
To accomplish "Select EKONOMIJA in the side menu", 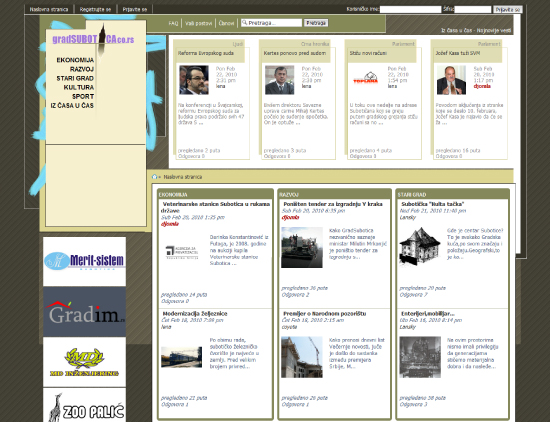I will coord(75,60).
